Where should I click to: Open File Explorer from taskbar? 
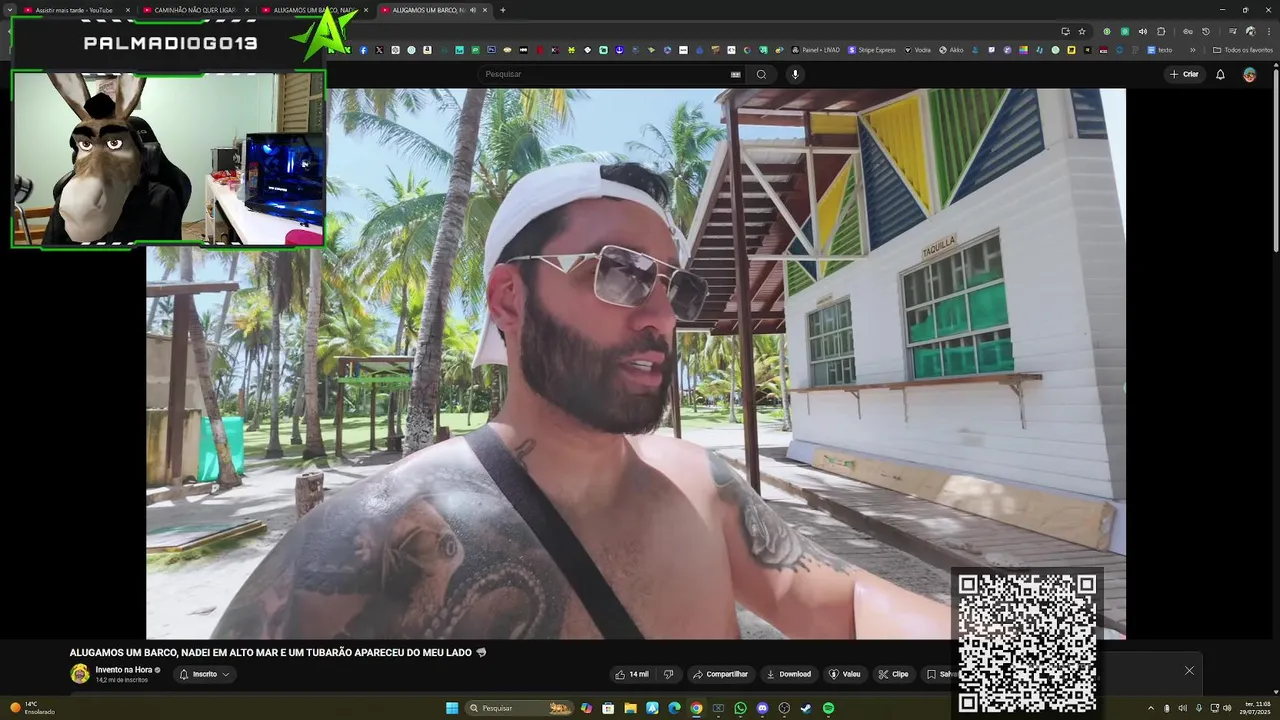click(630, 708)
